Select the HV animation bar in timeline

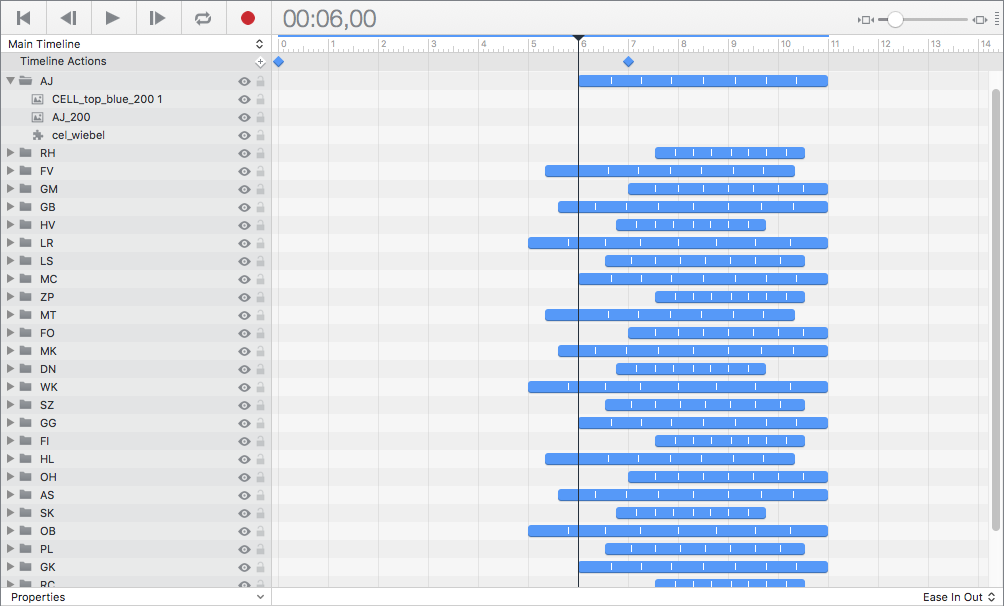tap(691, 225)
